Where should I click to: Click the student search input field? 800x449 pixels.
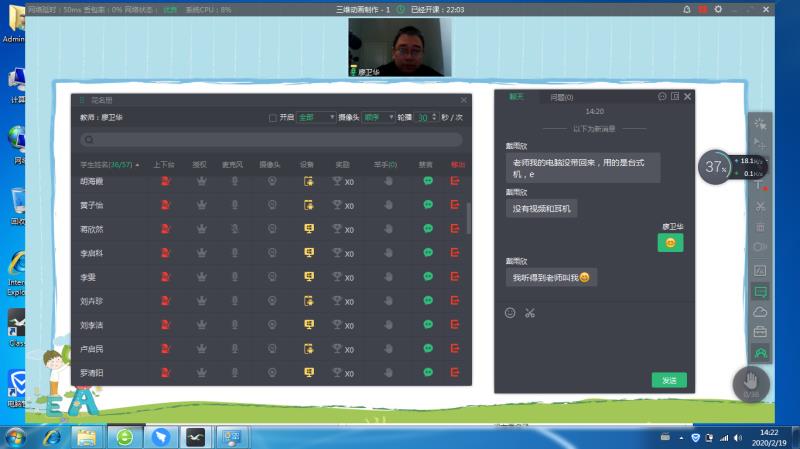coord(270,140)
